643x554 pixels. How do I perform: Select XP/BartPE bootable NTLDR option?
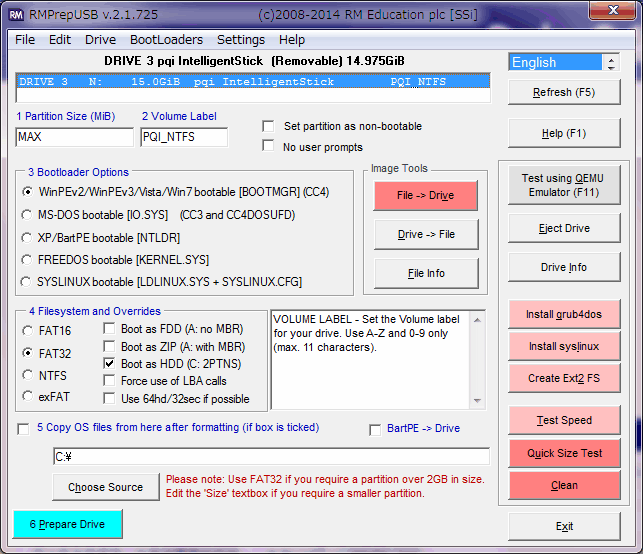(x=27, y=238)
